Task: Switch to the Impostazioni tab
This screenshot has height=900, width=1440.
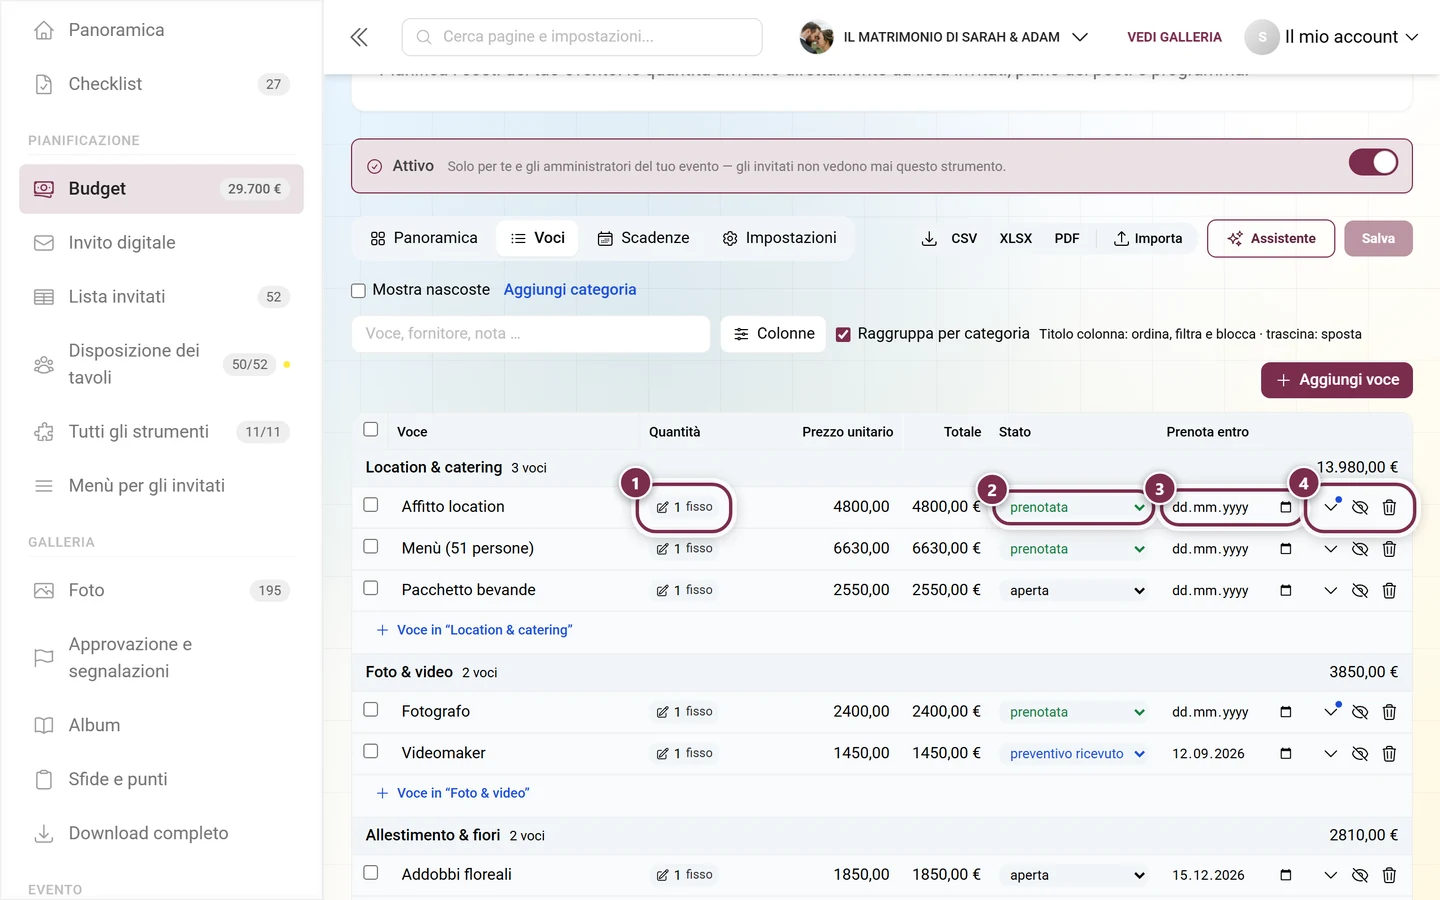Action: [779, 238]
